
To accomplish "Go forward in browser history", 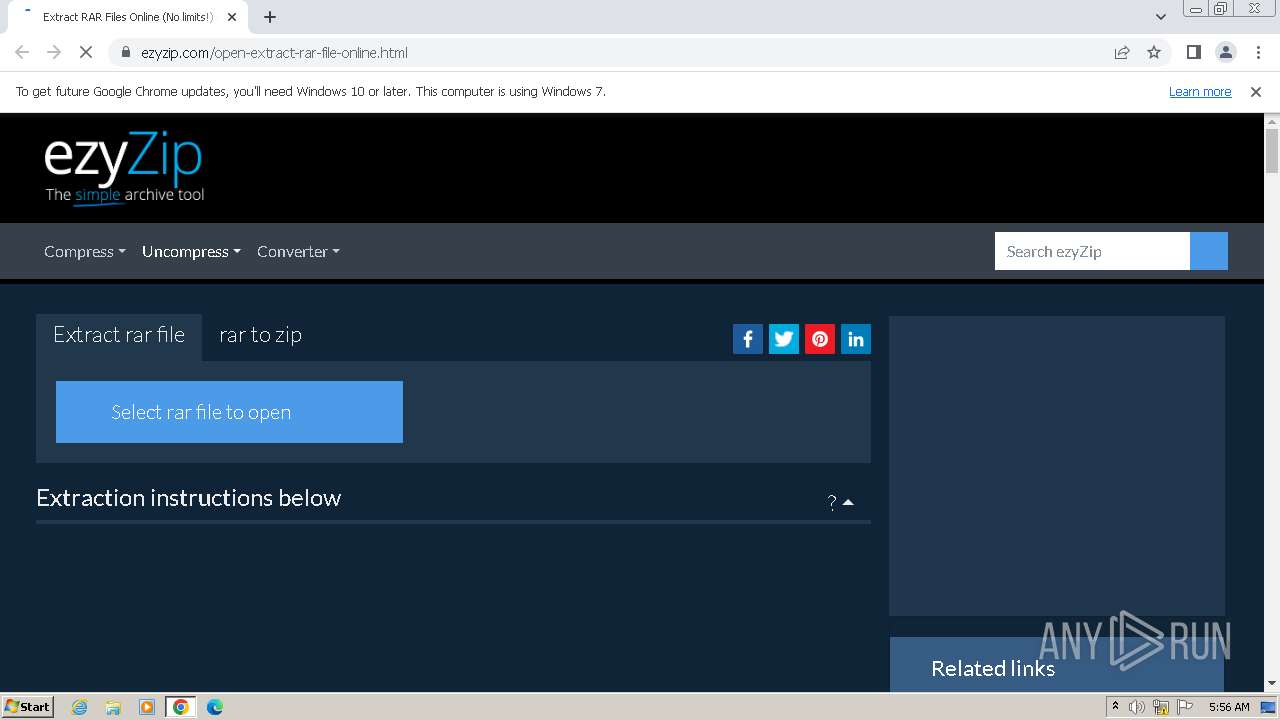I will pos(54,52).
